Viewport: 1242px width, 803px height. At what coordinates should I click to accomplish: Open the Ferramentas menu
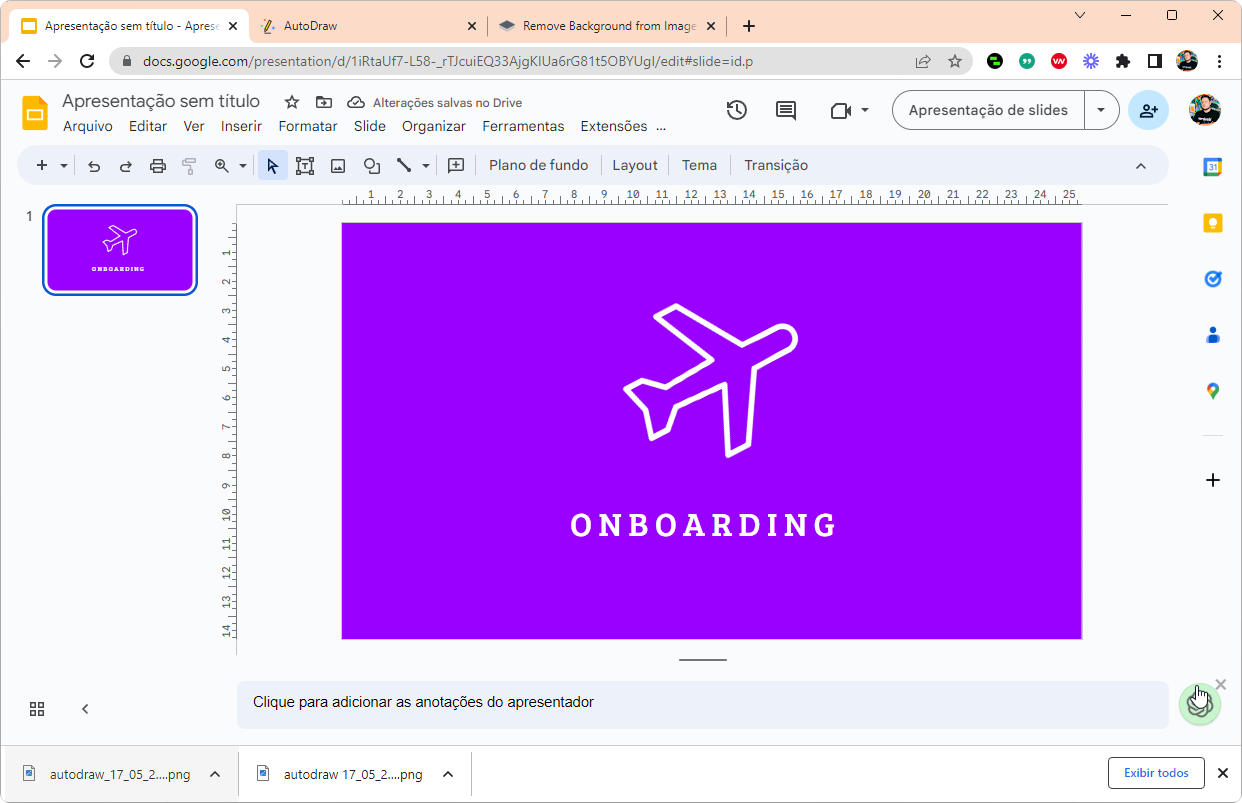click(523, 126)
